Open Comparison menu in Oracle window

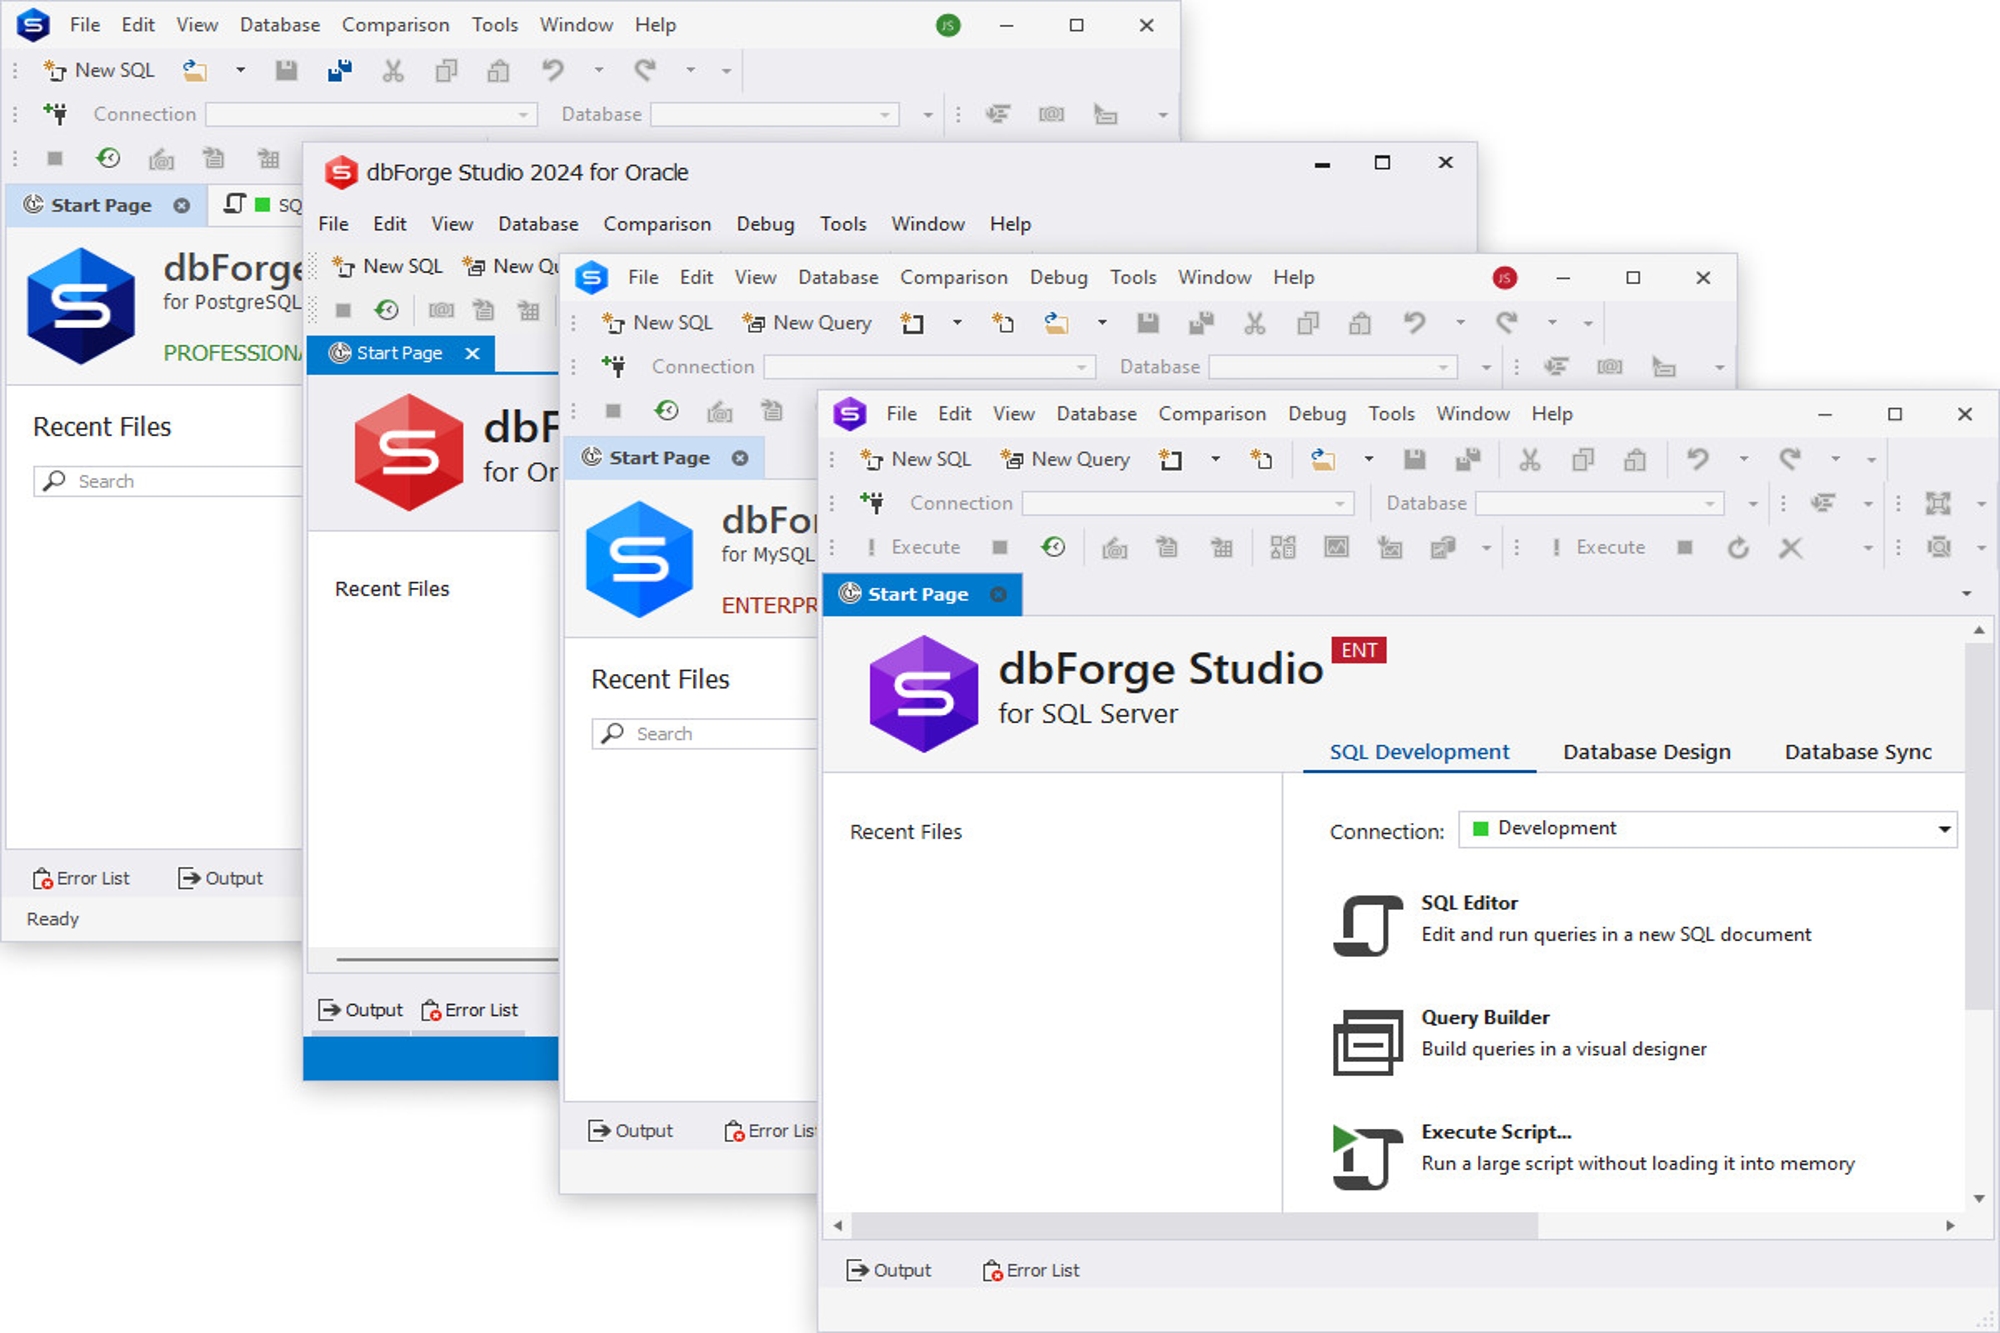[x=657, y=224]
